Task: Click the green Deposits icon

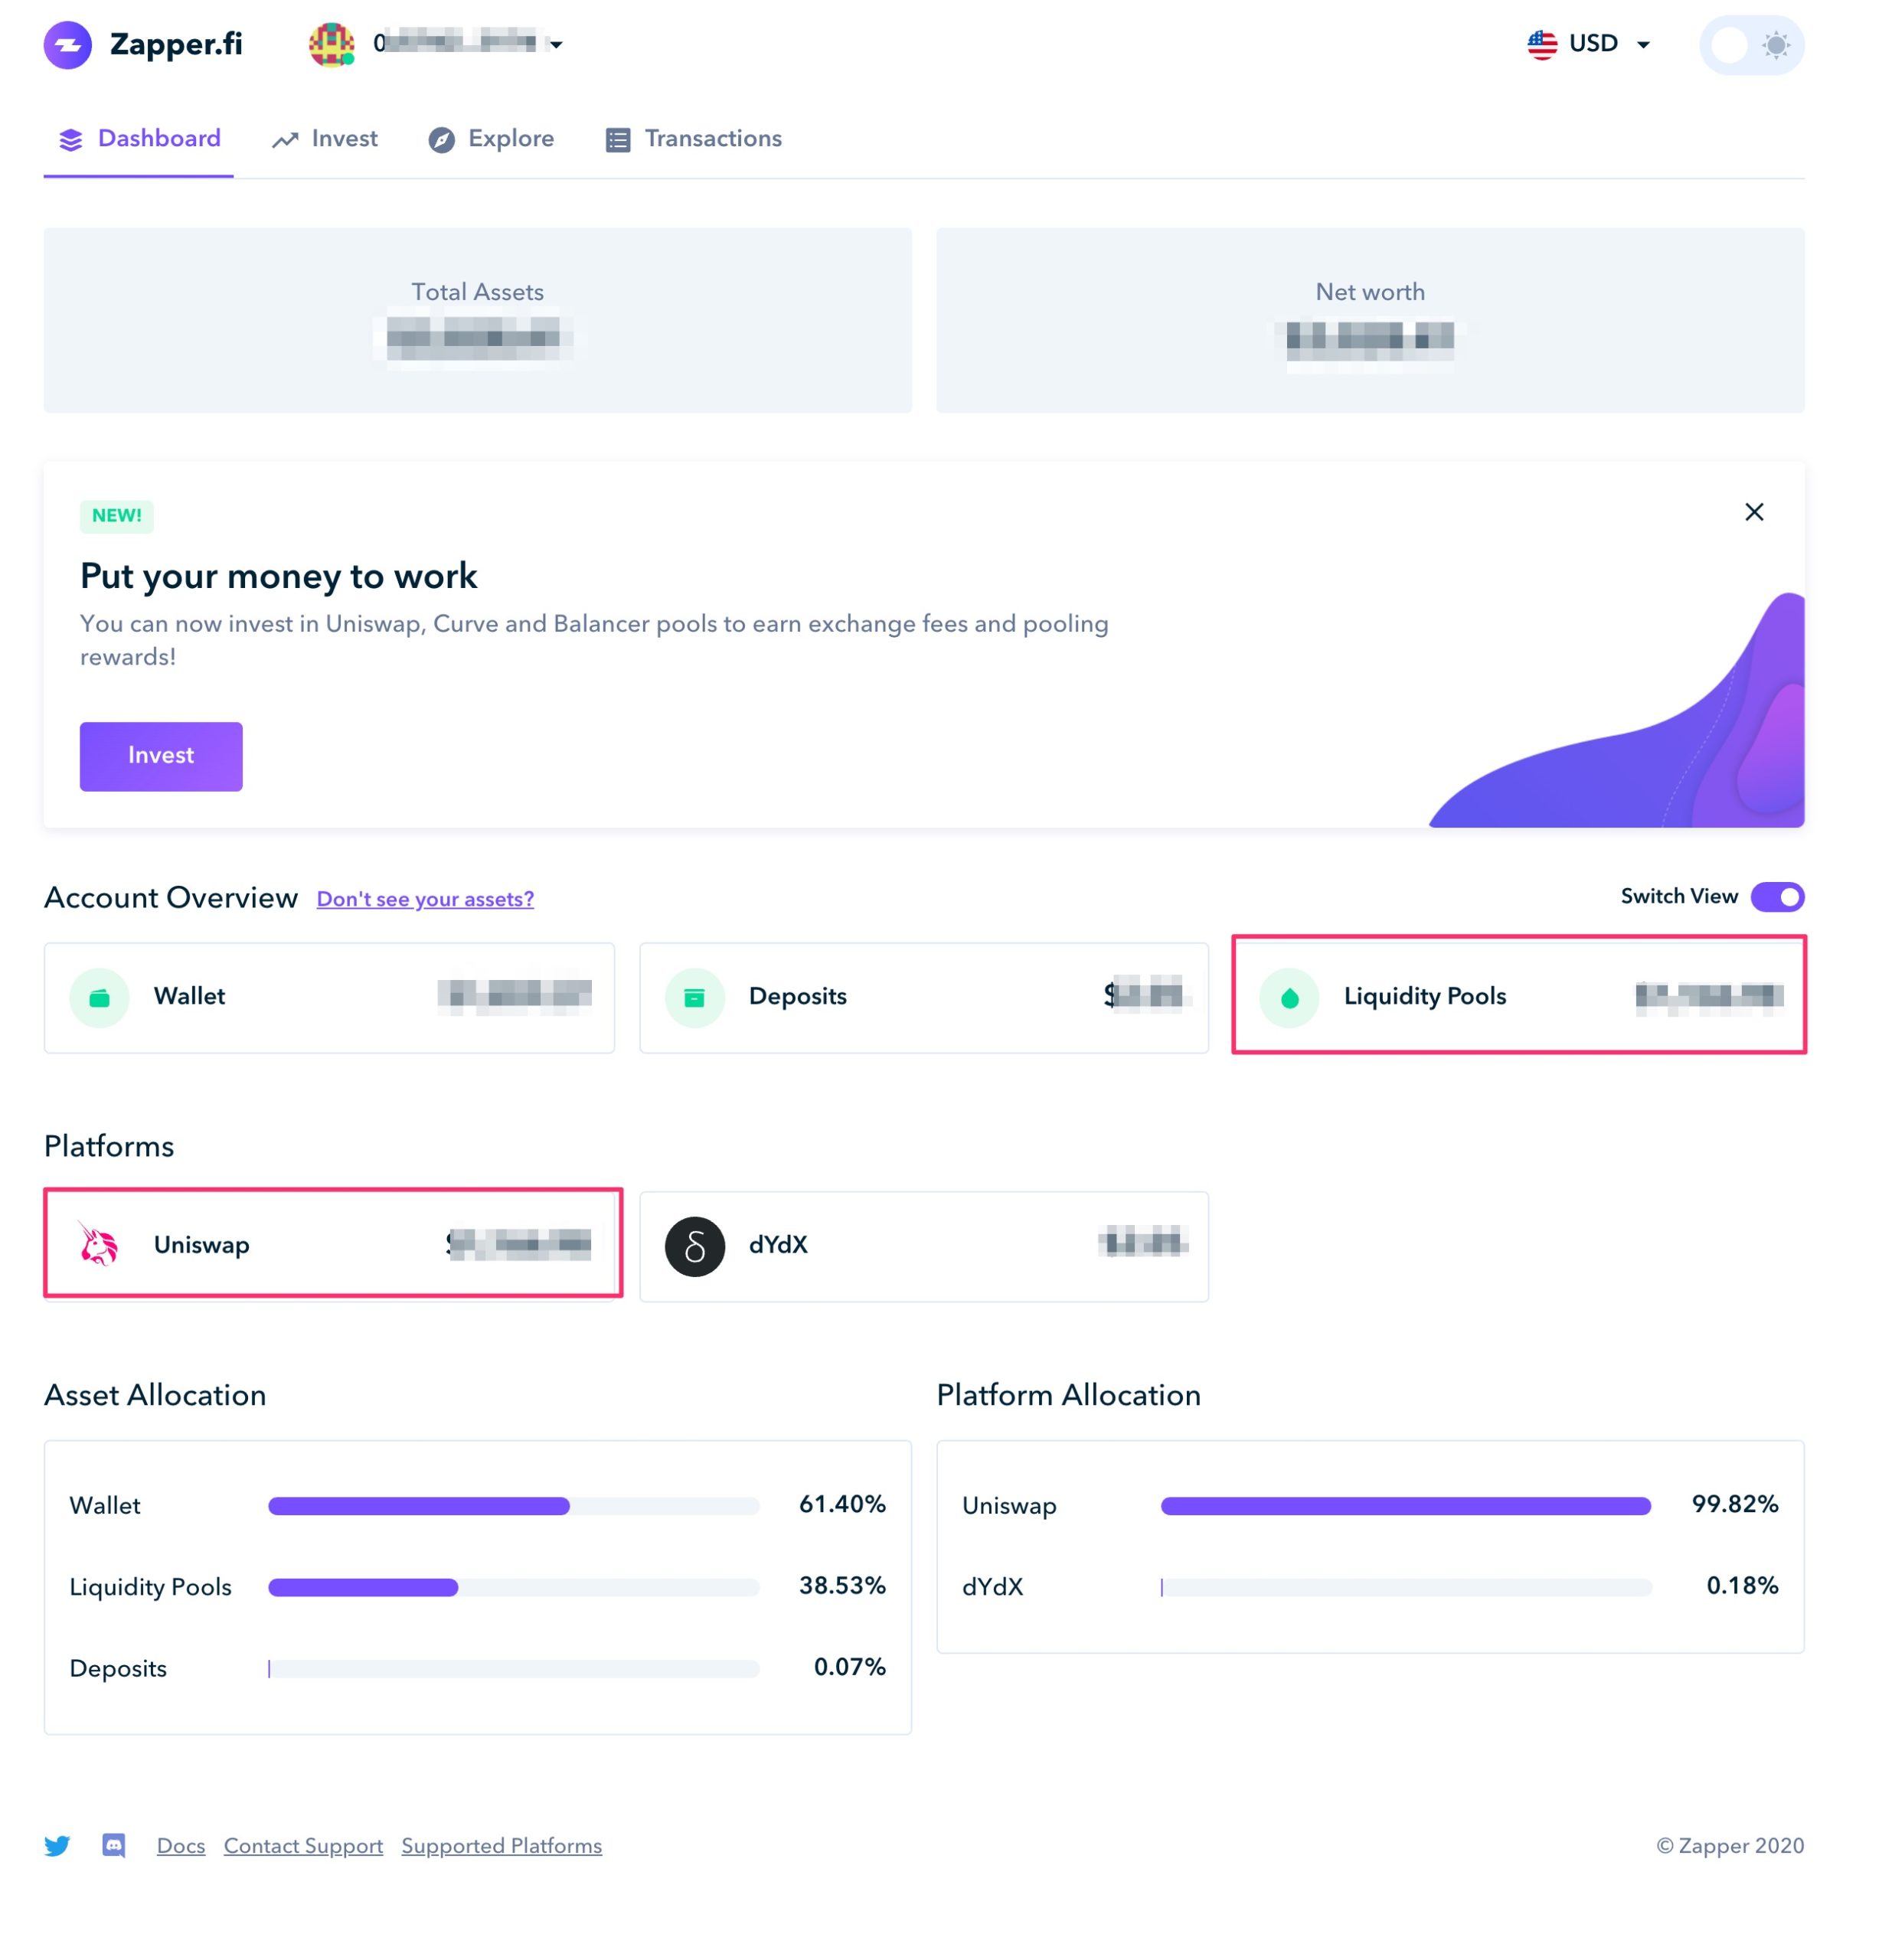Action: 694,997
